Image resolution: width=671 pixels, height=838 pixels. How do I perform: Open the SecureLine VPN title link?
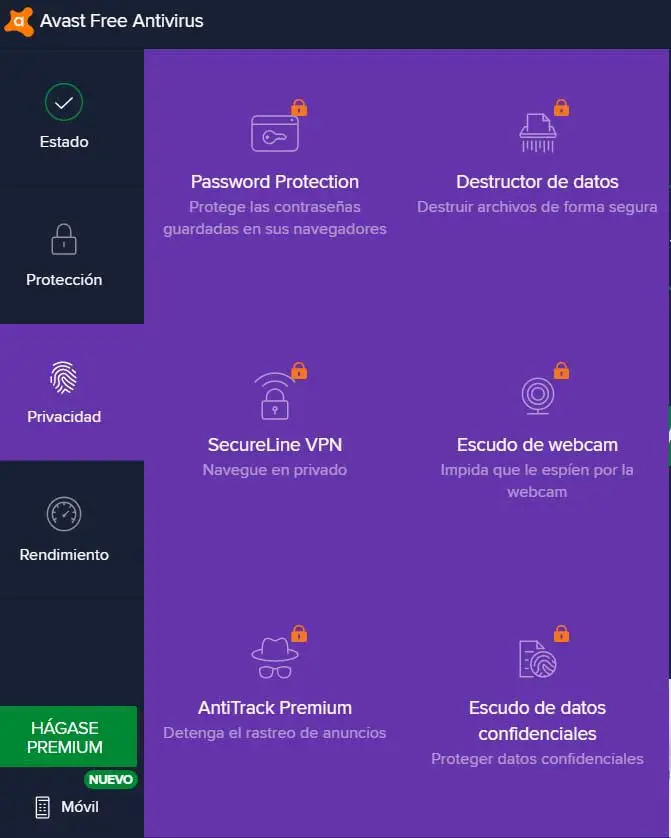pyautogui.click(x=275, y=444)
